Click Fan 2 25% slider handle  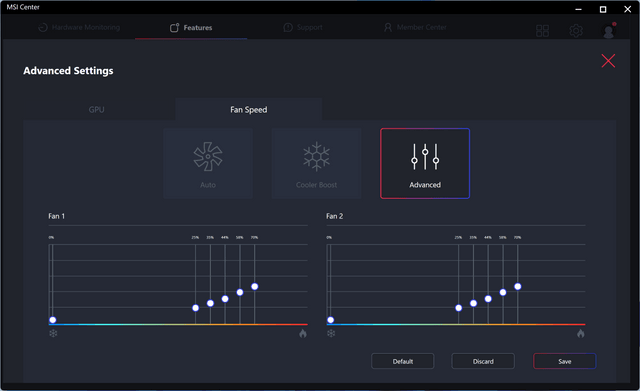click(x=459, y=308)
